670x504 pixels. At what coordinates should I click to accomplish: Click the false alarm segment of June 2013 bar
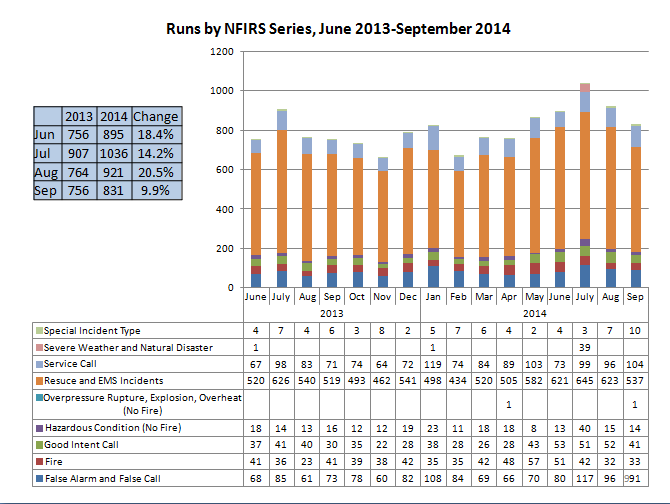coord(256,281)
